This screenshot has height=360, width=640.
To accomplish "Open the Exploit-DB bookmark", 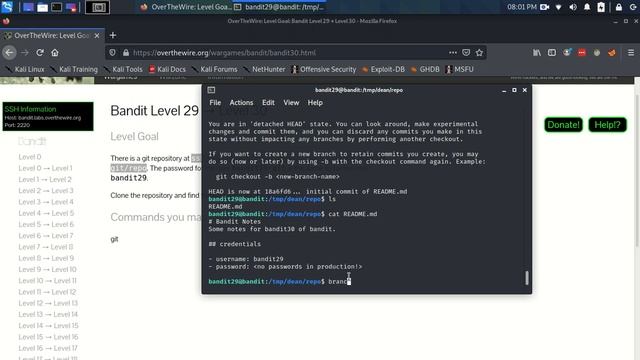I will (x=383, y=69).
